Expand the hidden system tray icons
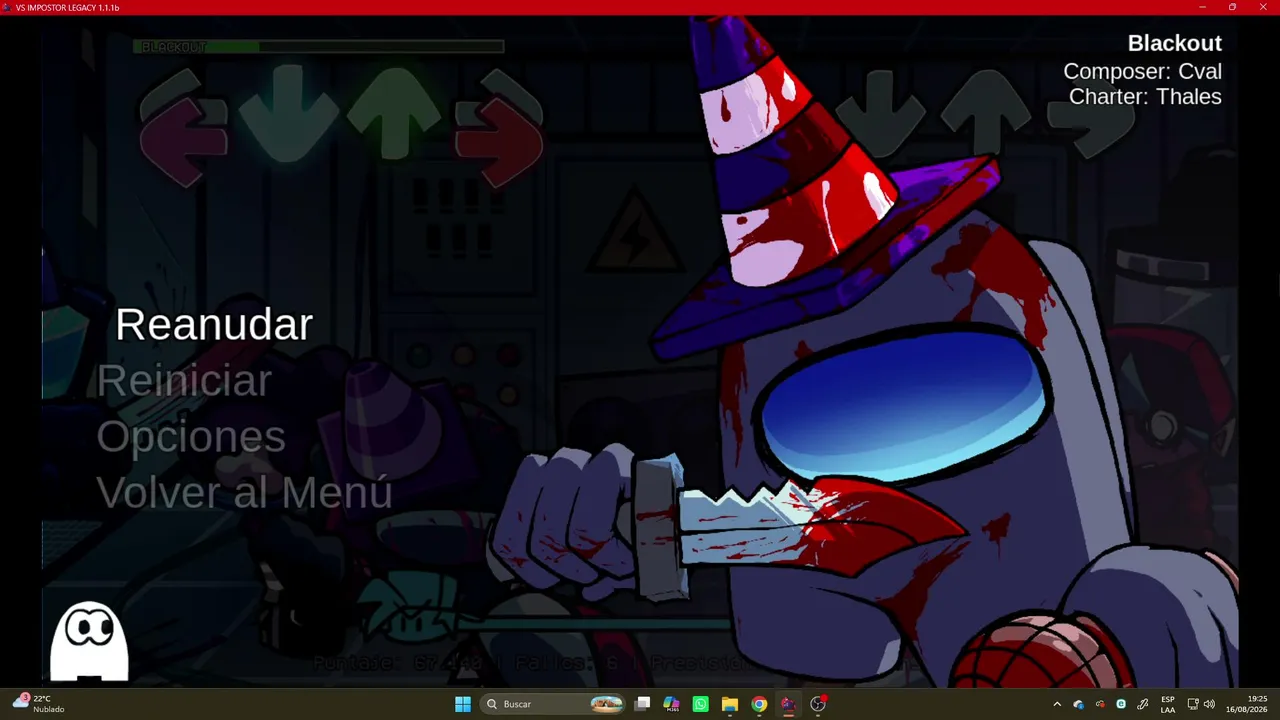This screenshot has height=720, width=1280. coord(1057,704)
